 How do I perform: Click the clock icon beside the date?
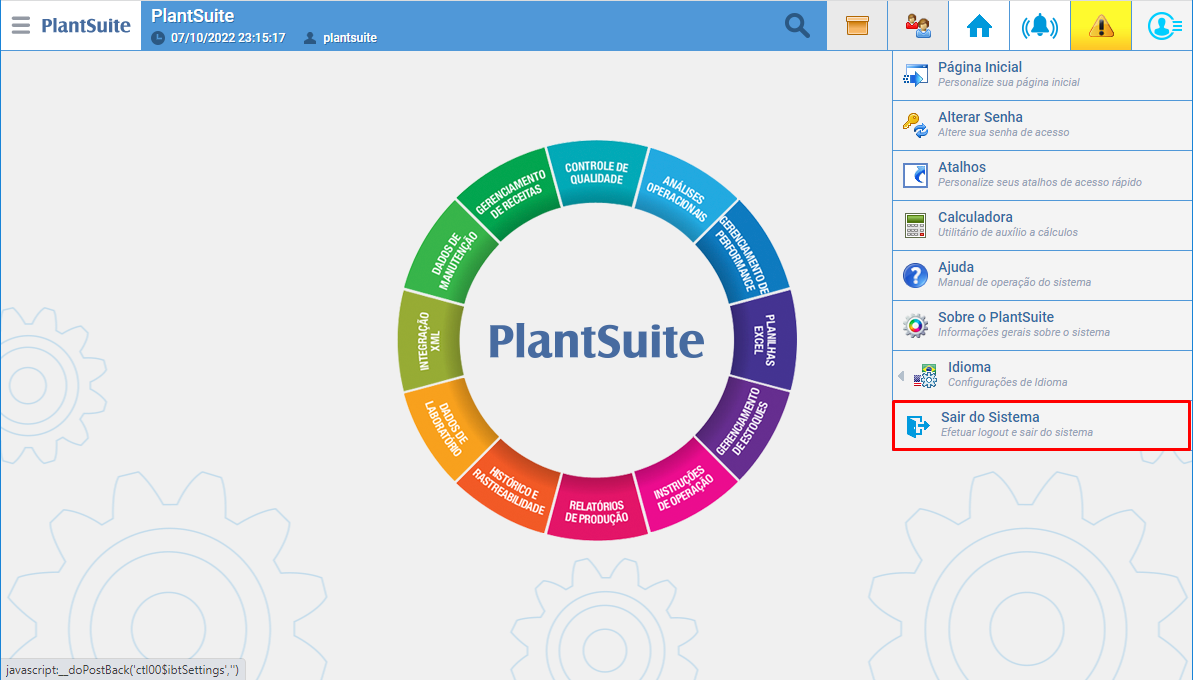pos(157,37)
